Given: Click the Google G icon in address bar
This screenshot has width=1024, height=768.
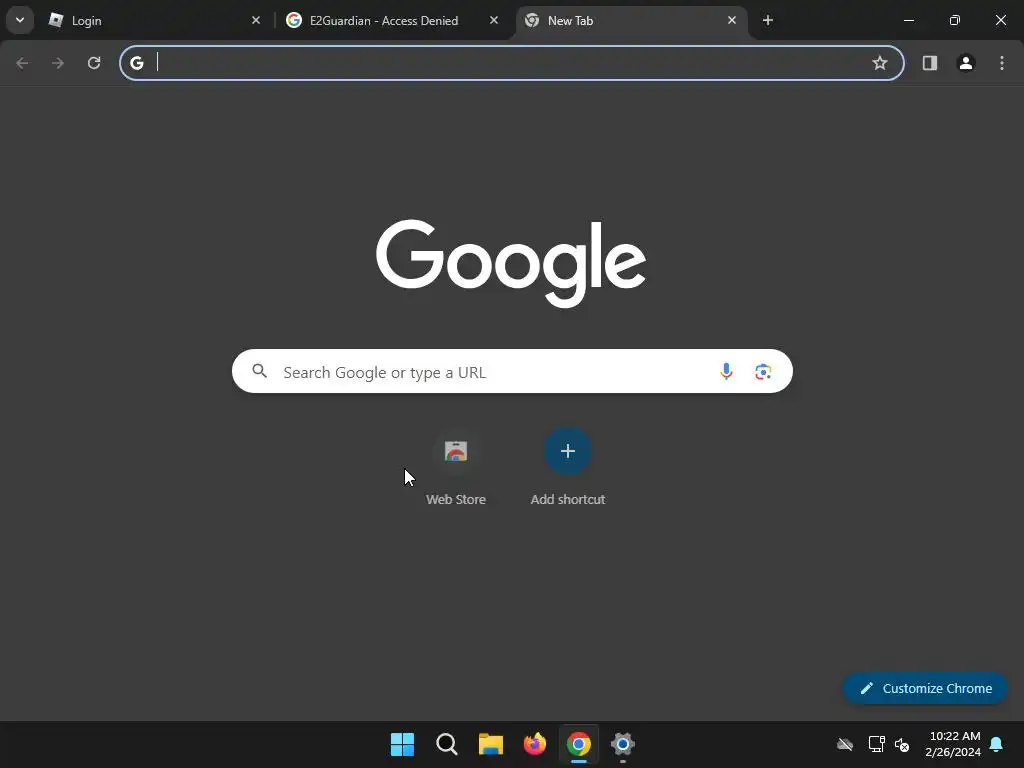Looking at the screenshot, I should coord(136,63).
